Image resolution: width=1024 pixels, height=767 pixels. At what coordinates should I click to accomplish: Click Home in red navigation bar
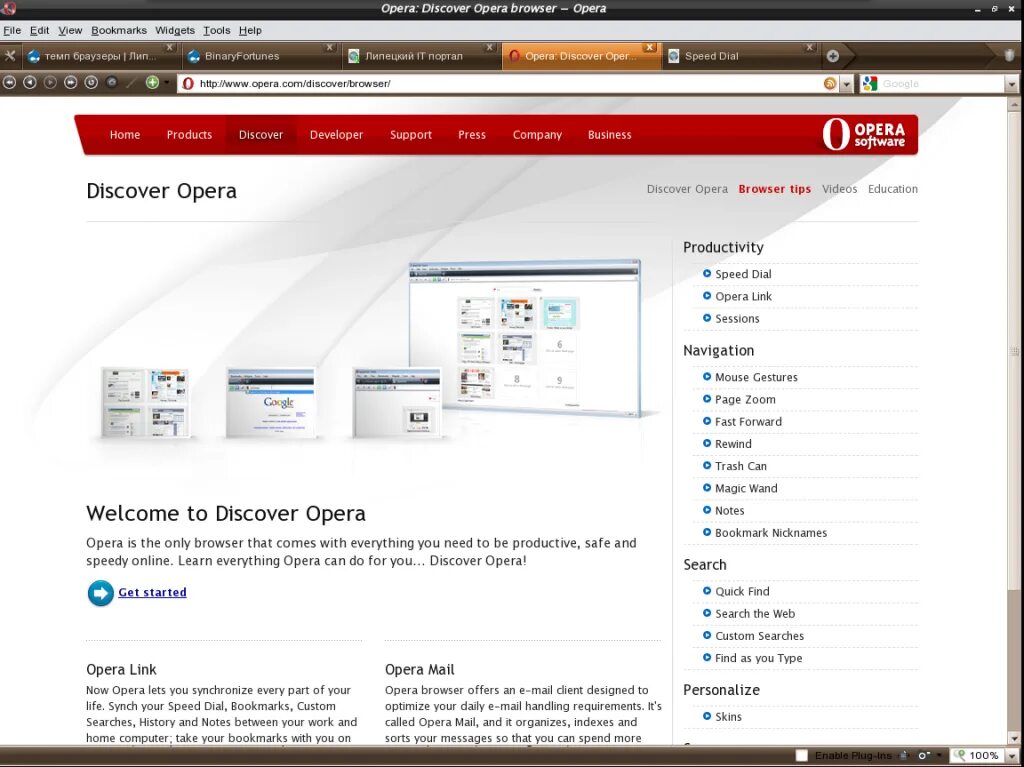pos(125,135)
